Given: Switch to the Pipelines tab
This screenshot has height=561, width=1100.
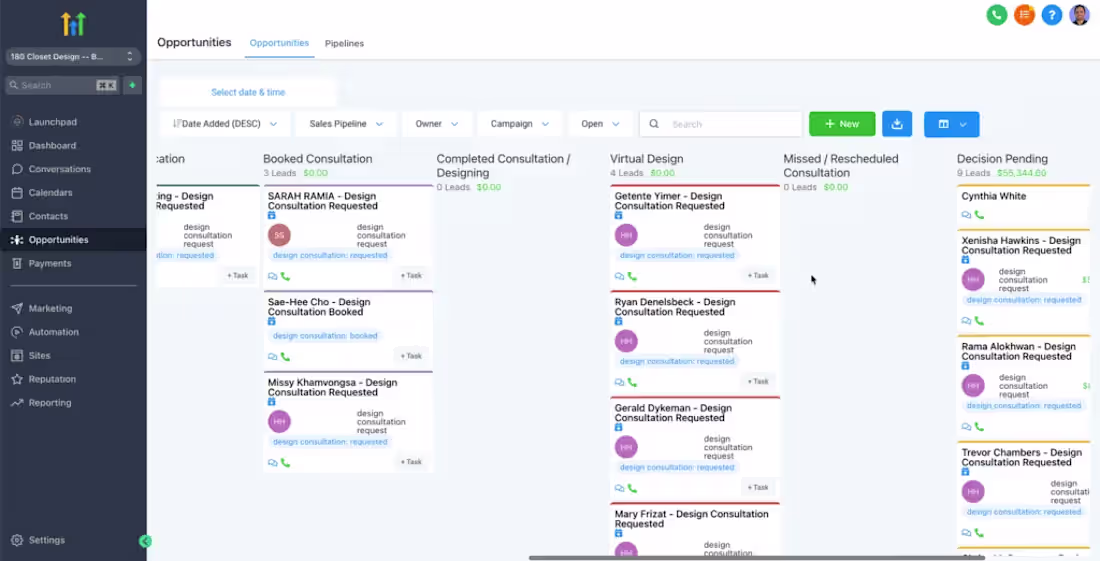Looking at the screenshot, I should (344, 43).
